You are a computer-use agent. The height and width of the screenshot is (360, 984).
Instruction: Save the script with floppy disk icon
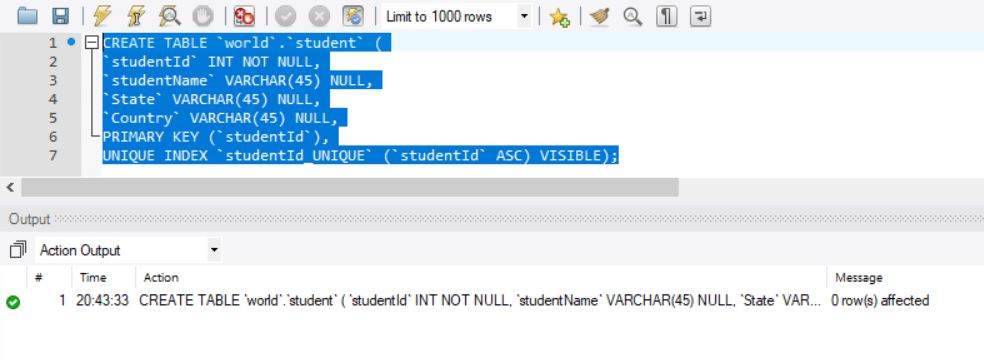(x=60, y=16)
